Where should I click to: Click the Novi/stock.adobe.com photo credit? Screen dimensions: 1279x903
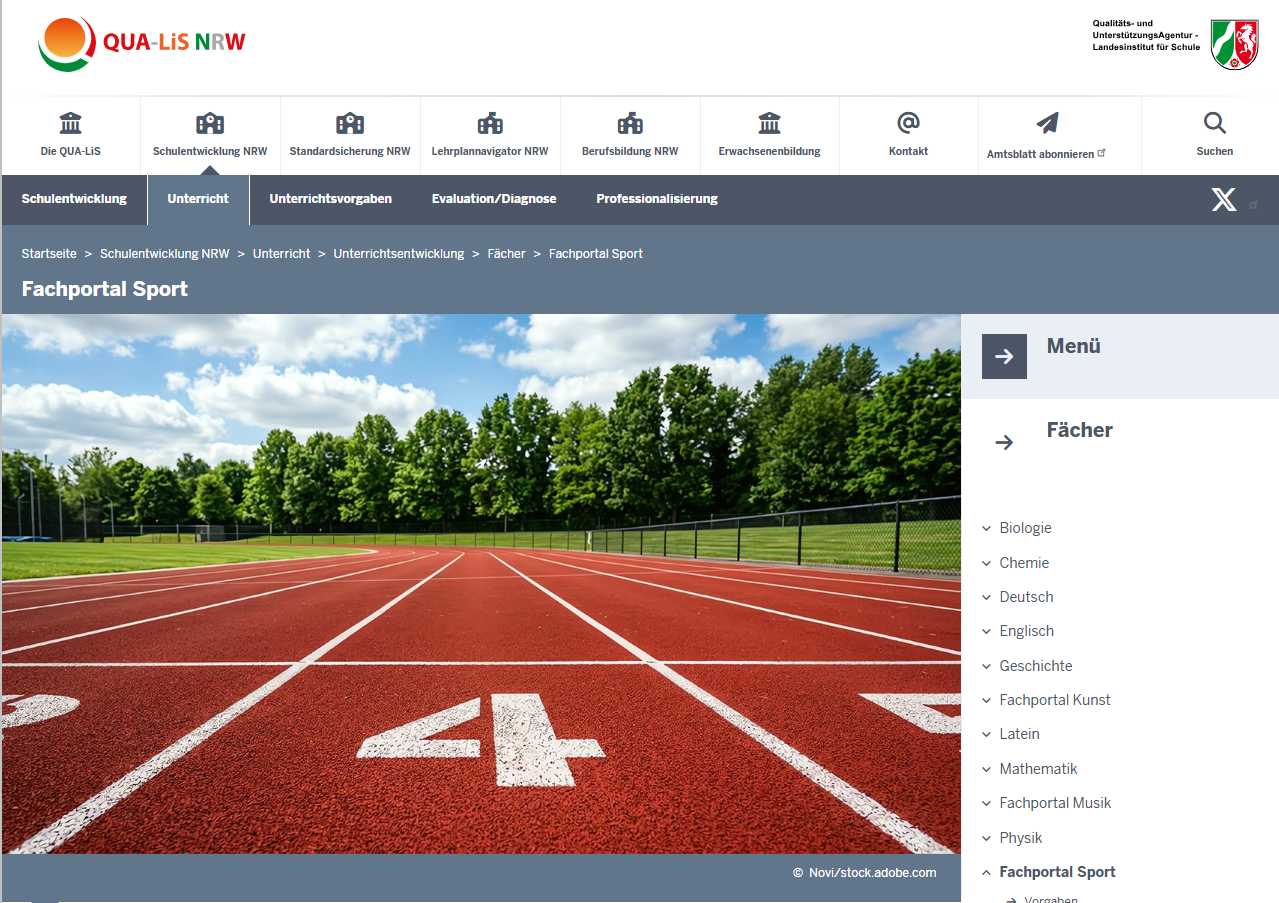click(x=865, y=873)
